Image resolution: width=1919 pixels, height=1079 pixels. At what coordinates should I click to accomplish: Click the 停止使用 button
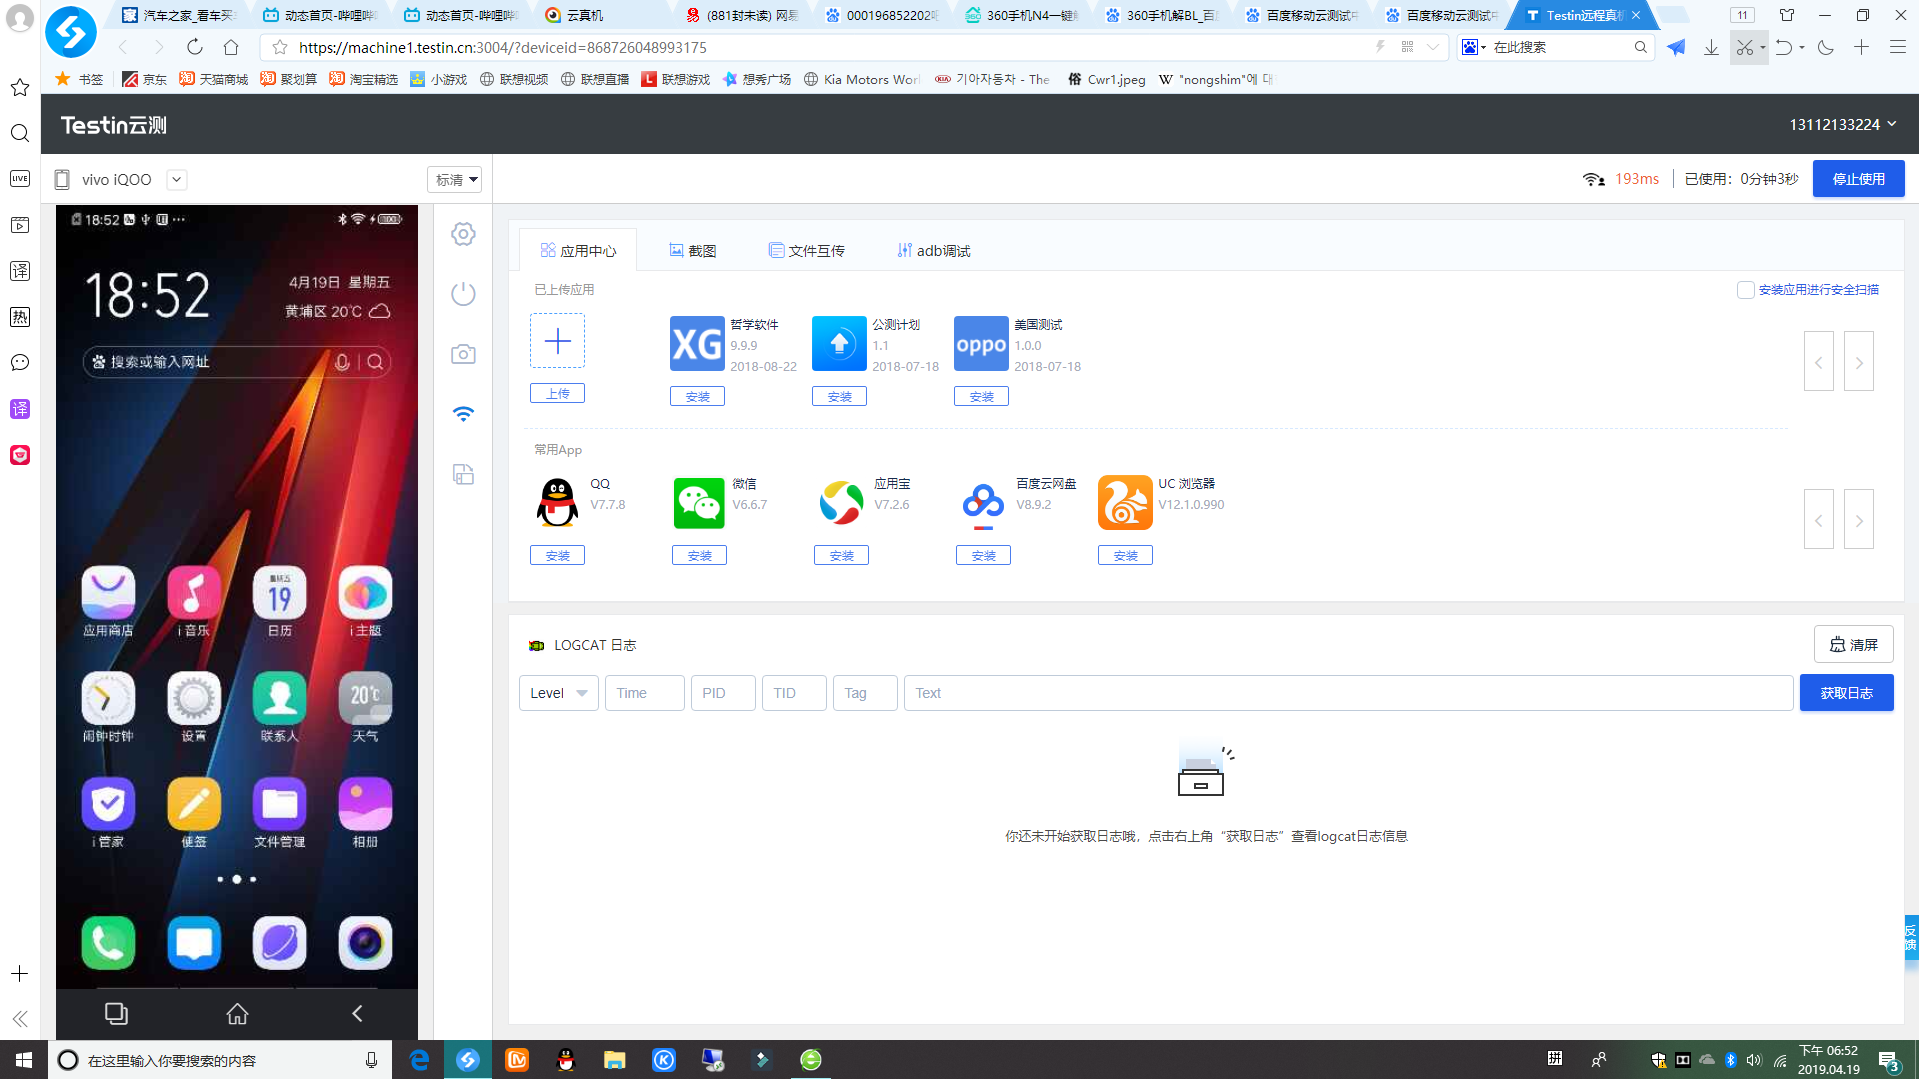[1858, 178]
